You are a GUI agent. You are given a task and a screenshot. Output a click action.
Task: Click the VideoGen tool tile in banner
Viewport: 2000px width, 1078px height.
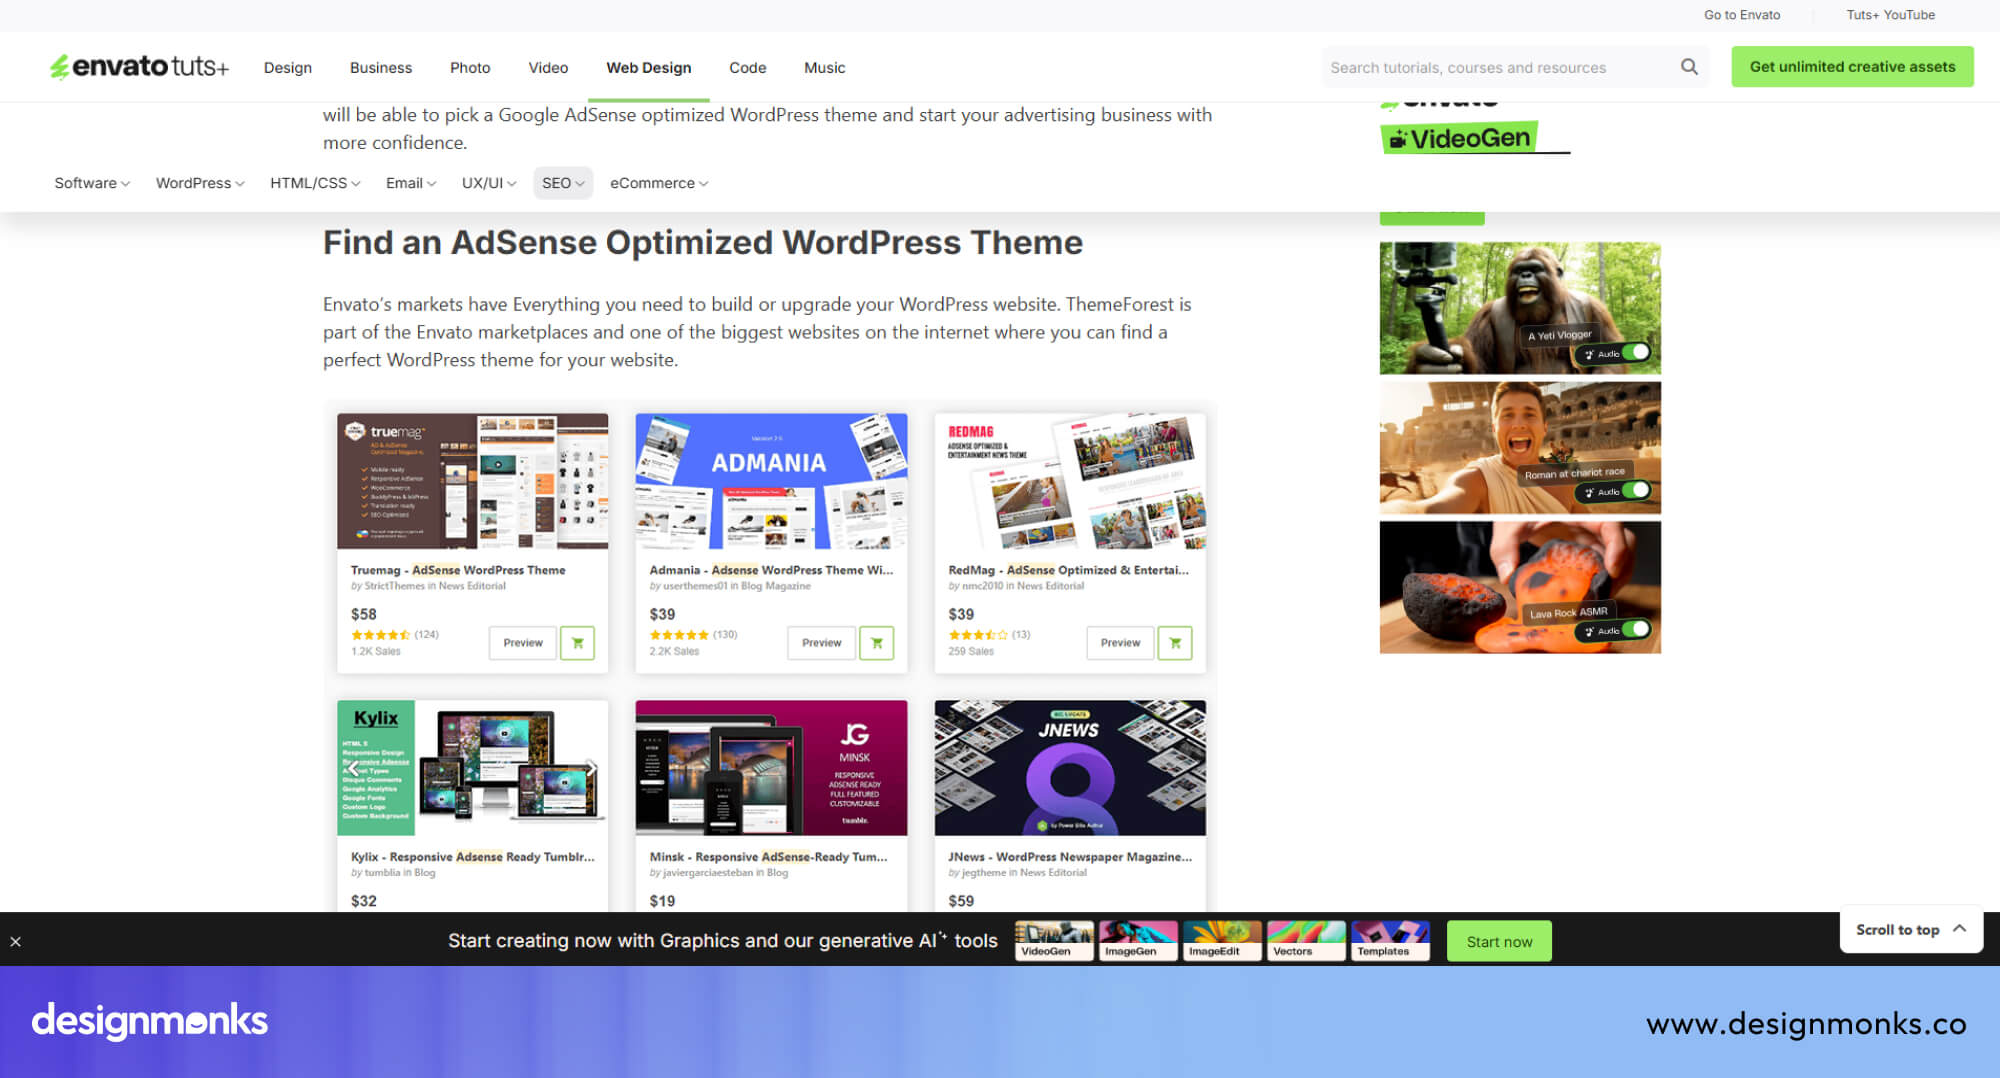[x=1054, y=941]
